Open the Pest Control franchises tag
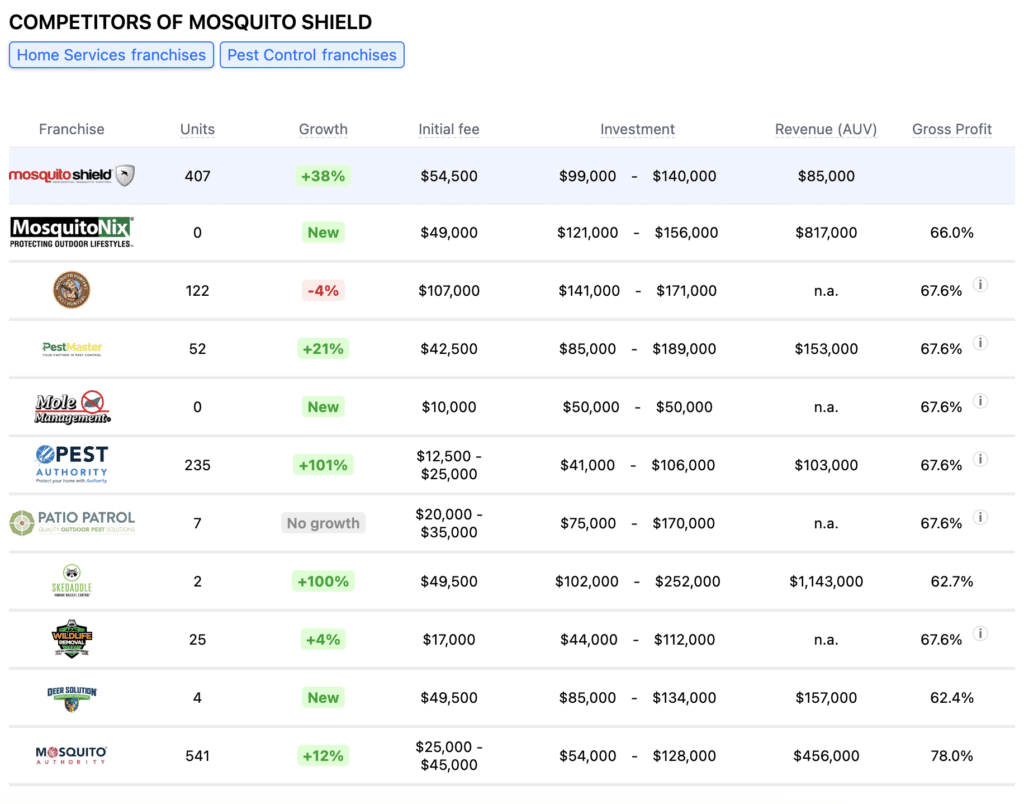Viewport: 1024px width, 804px height. click(x=312, y=55)
